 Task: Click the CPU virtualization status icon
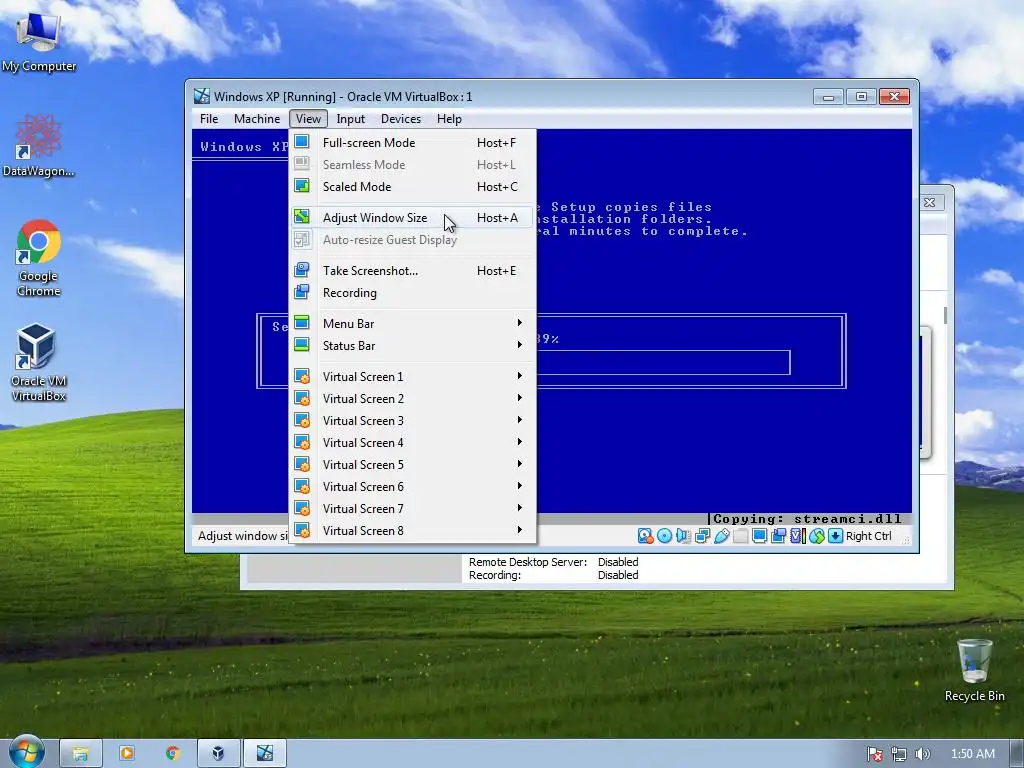tap(797, 536)
